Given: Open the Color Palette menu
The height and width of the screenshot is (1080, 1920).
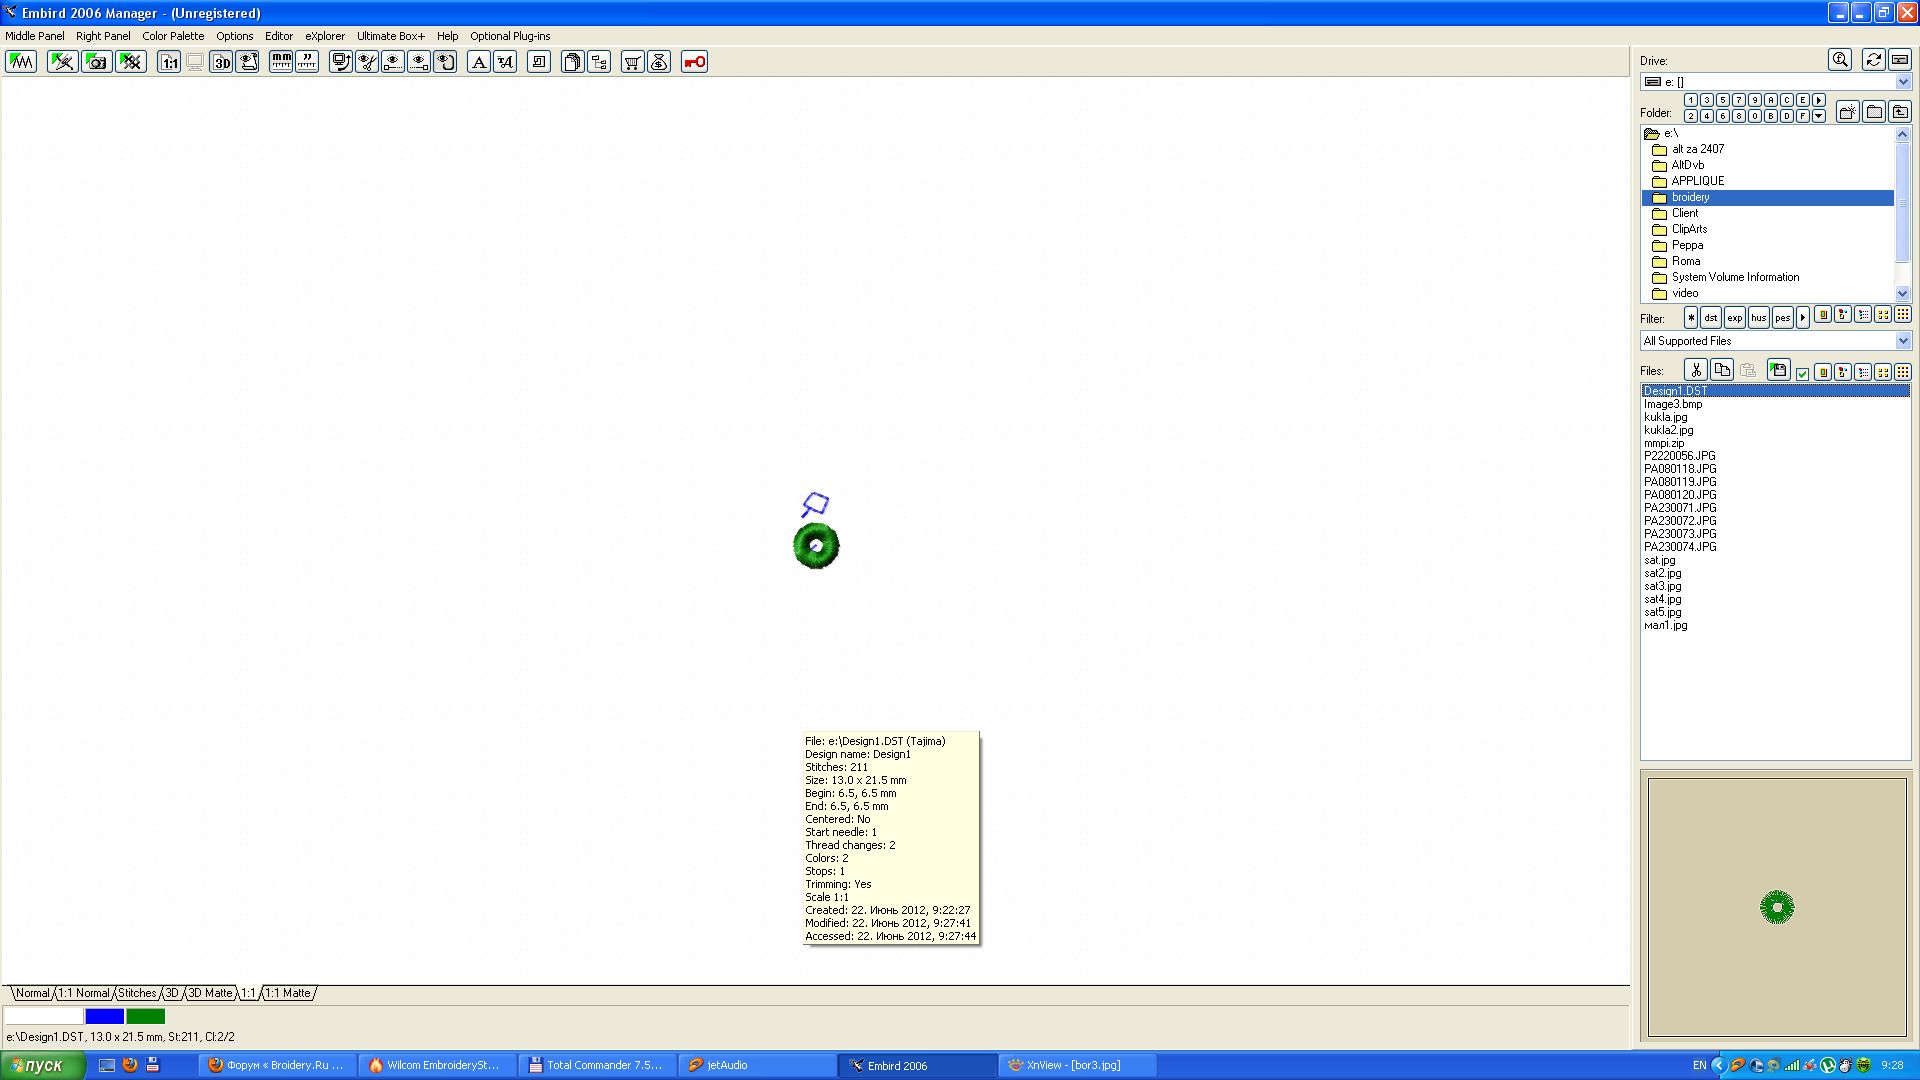Looking at the screenshot, I should tap(173, 36).
